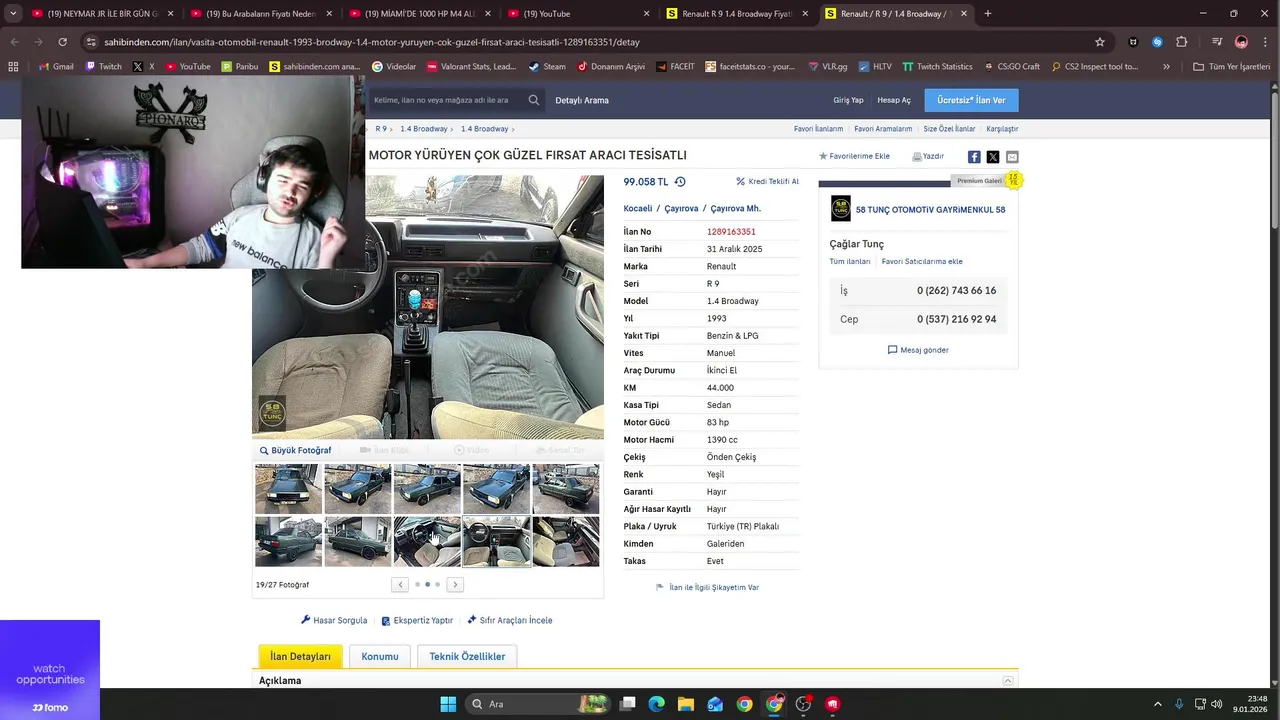
Task: Bookmark this page with the star icon
Action: pyautogui.click(x=1100, y=42)
